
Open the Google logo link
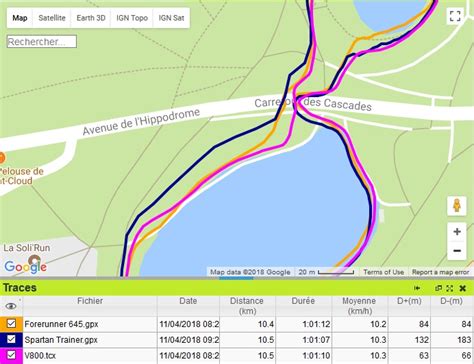coord(25,266)
